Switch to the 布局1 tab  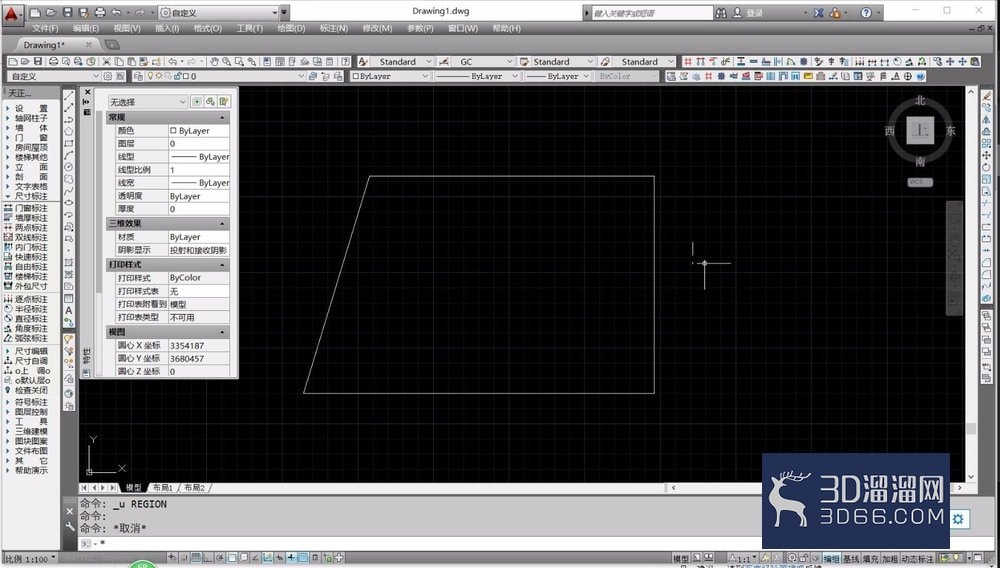click(162, 488)
